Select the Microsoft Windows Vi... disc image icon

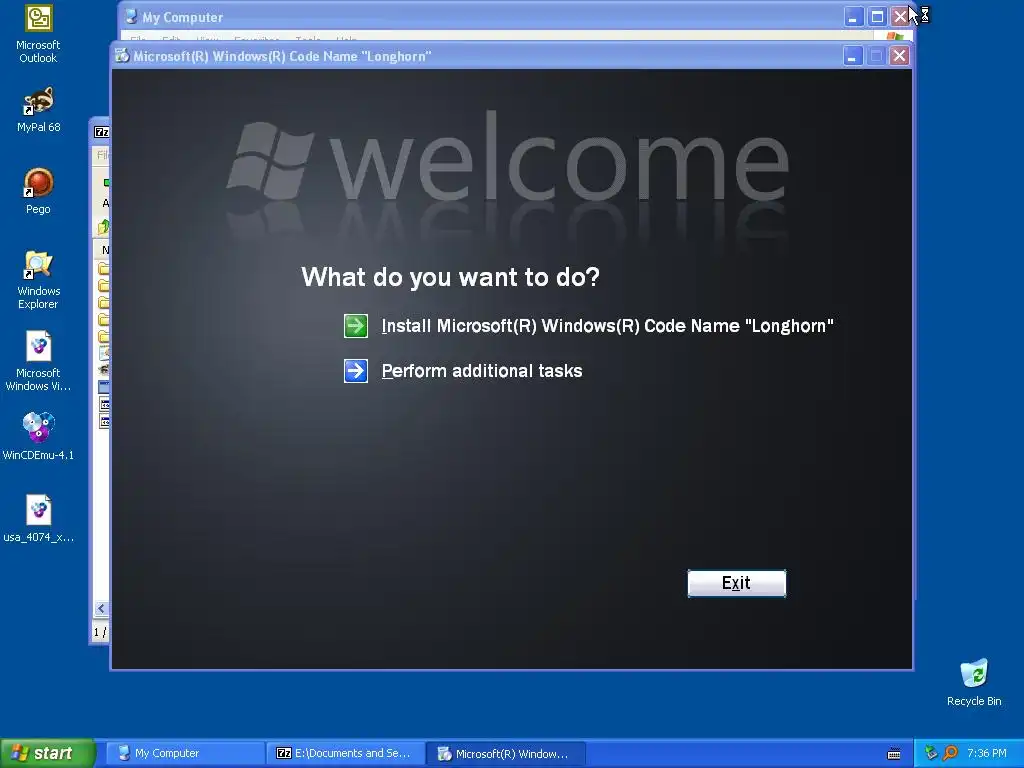tap(38, 362)
